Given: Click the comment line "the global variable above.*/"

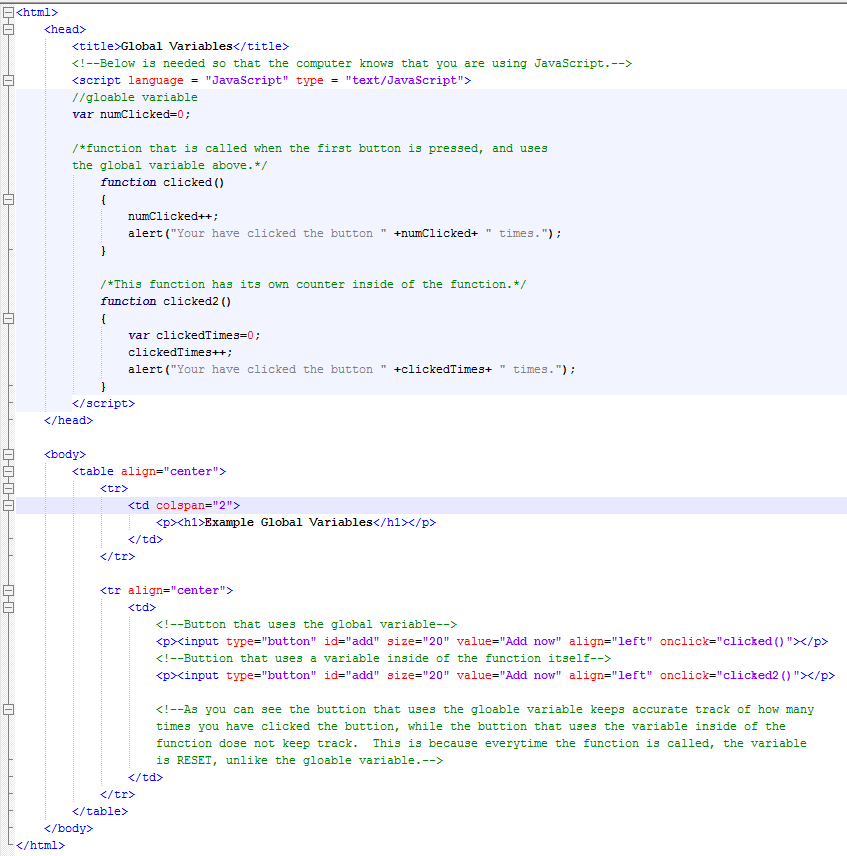Looking at the screenshot, I should point(170,165).
